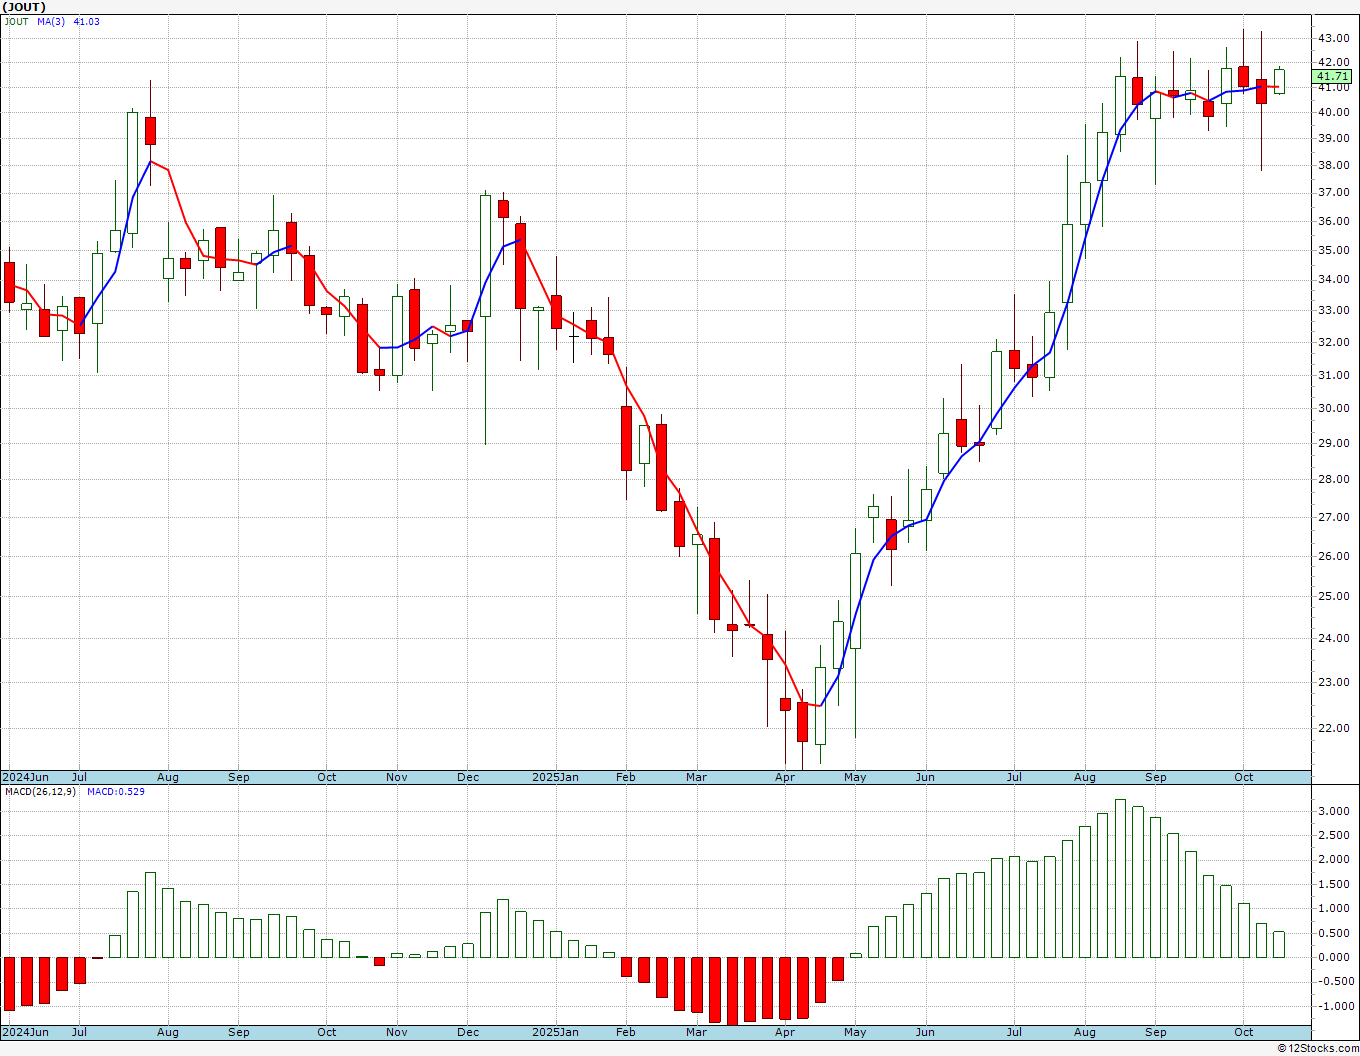Select the 2.500 MACD axis label

1333,835
